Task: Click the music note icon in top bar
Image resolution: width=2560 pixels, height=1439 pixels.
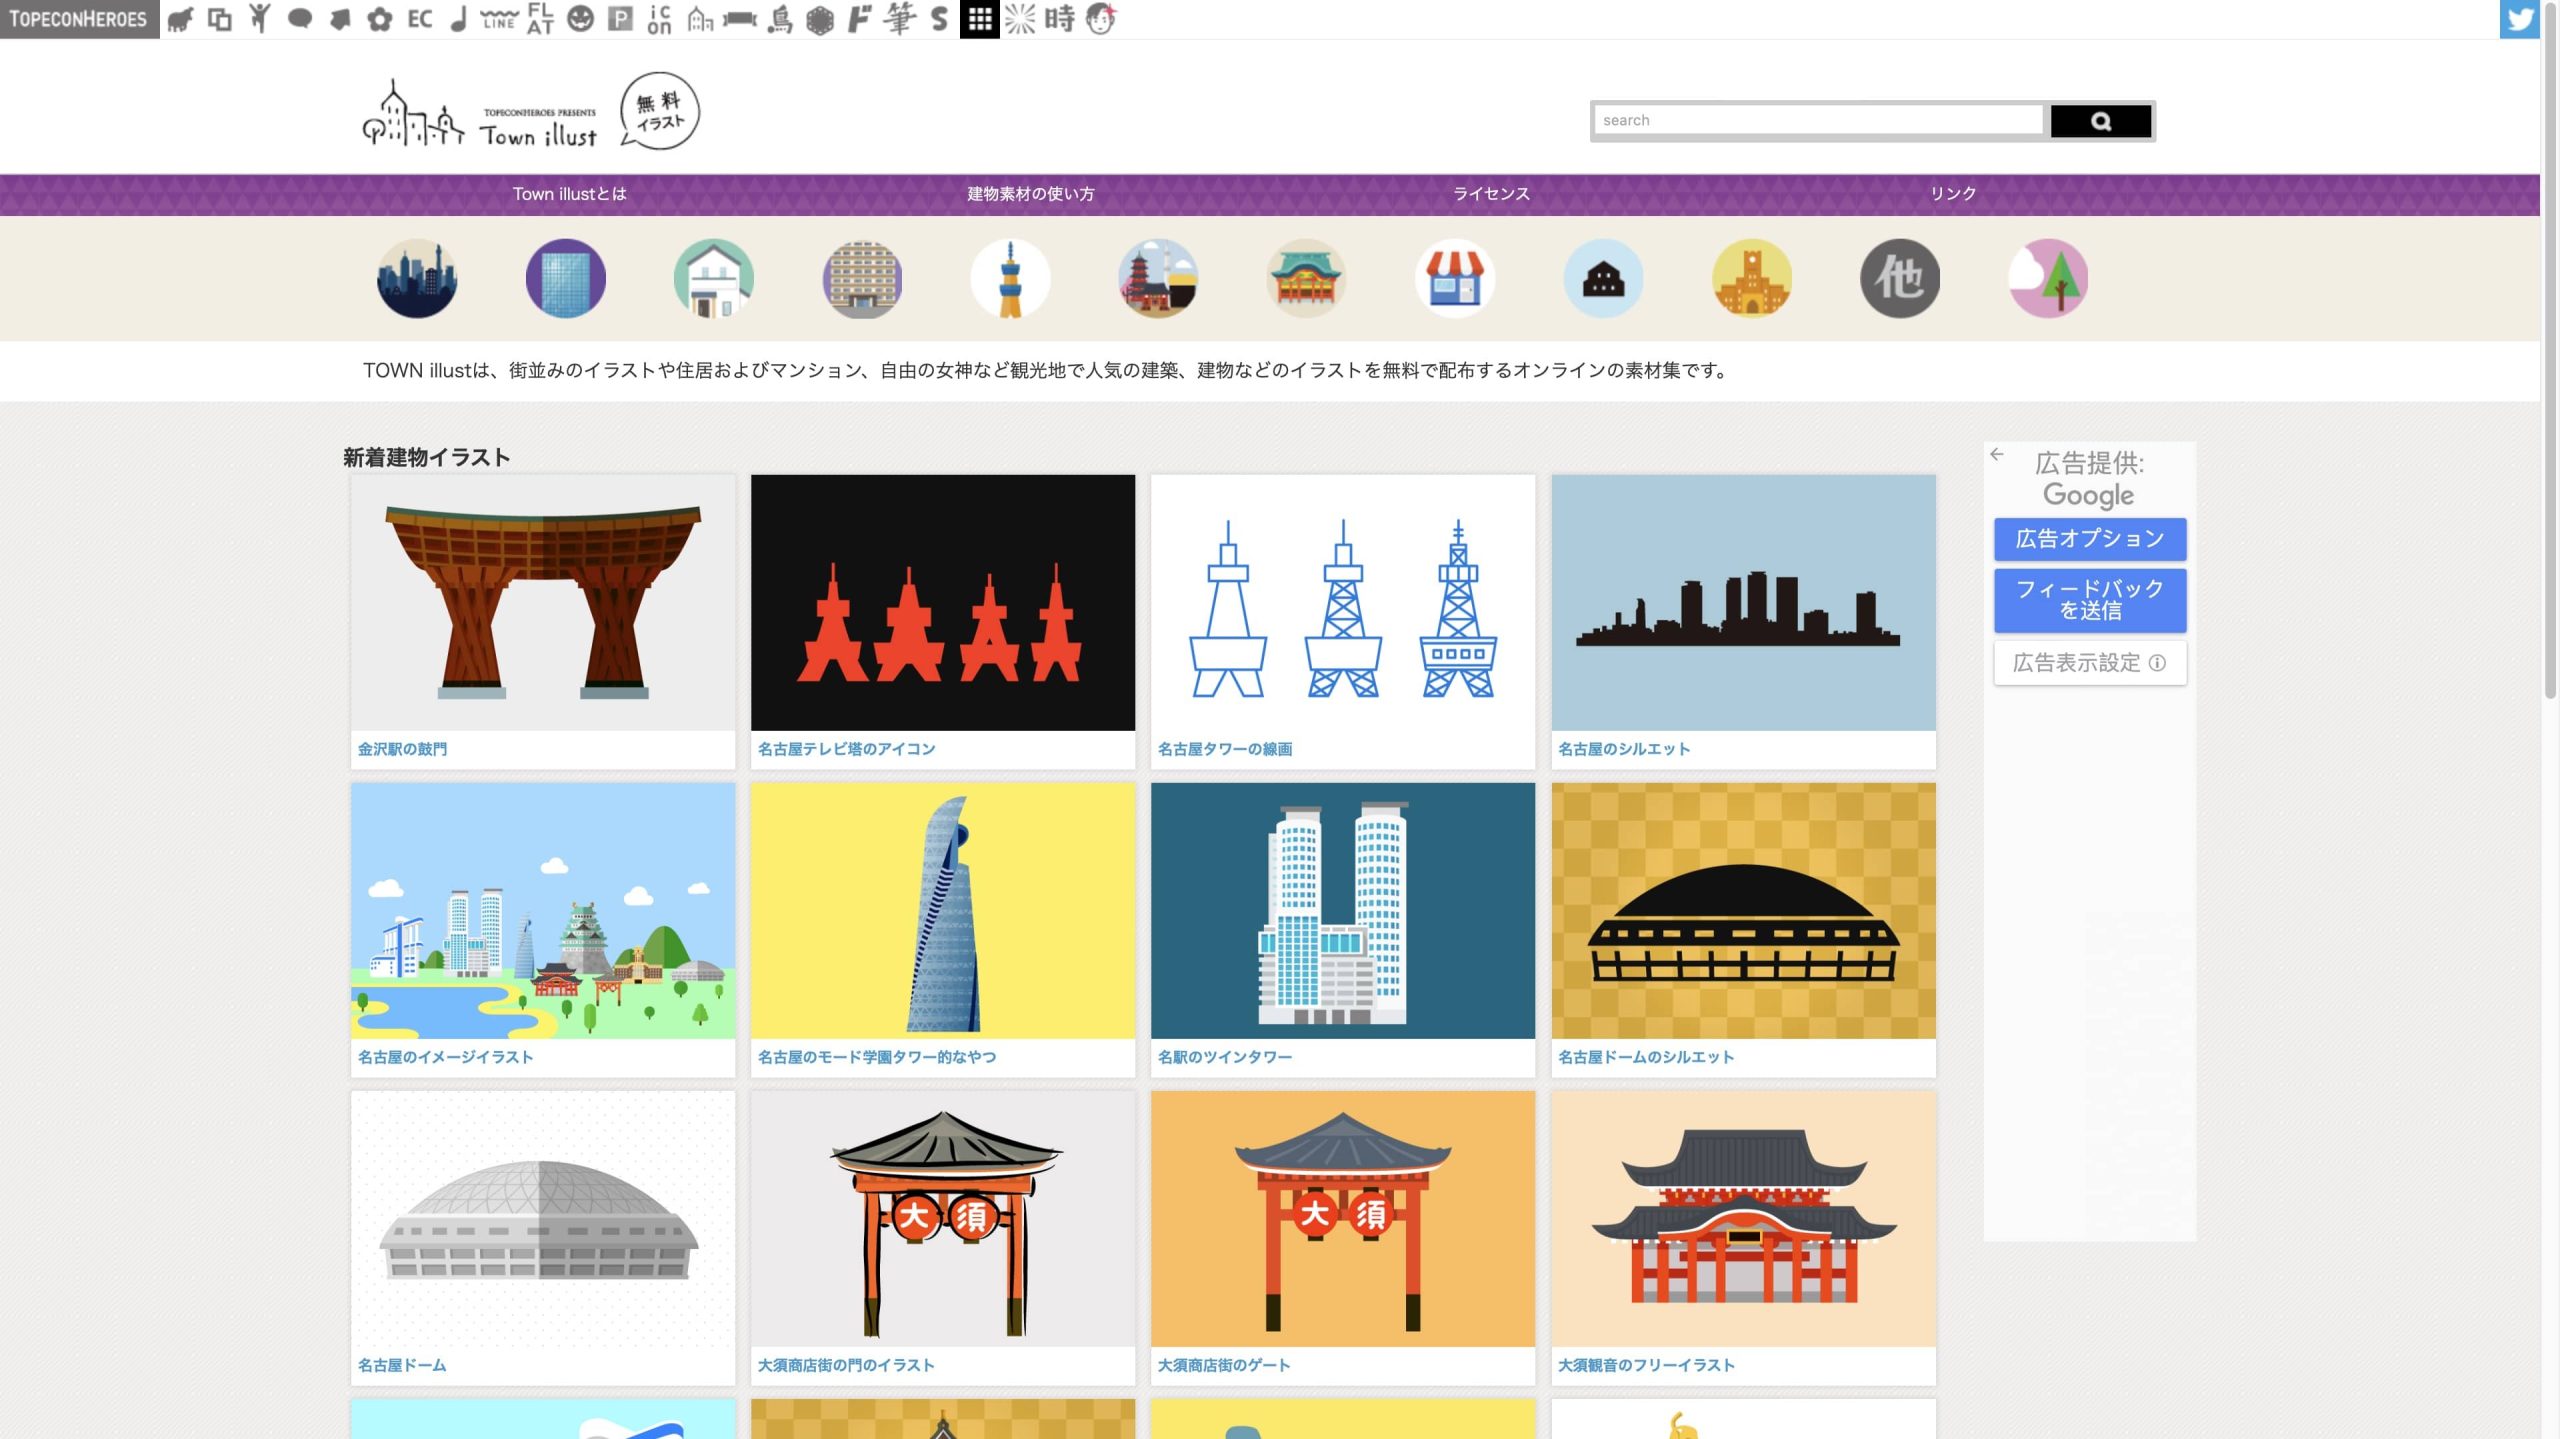Action: click(x=458, y=19)
